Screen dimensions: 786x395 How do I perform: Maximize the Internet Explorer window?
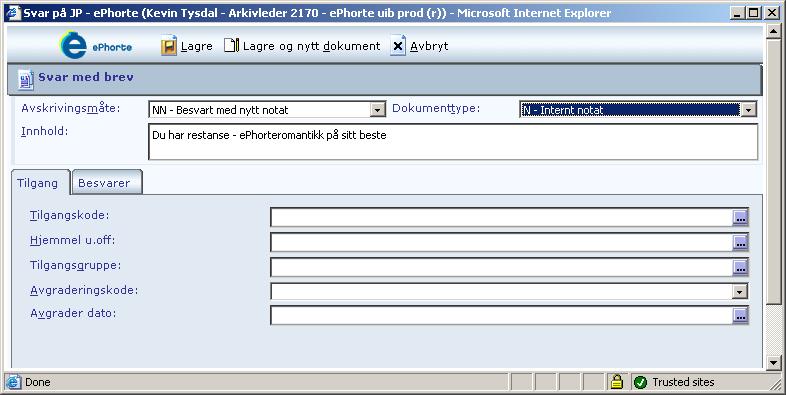pos(753,13)
